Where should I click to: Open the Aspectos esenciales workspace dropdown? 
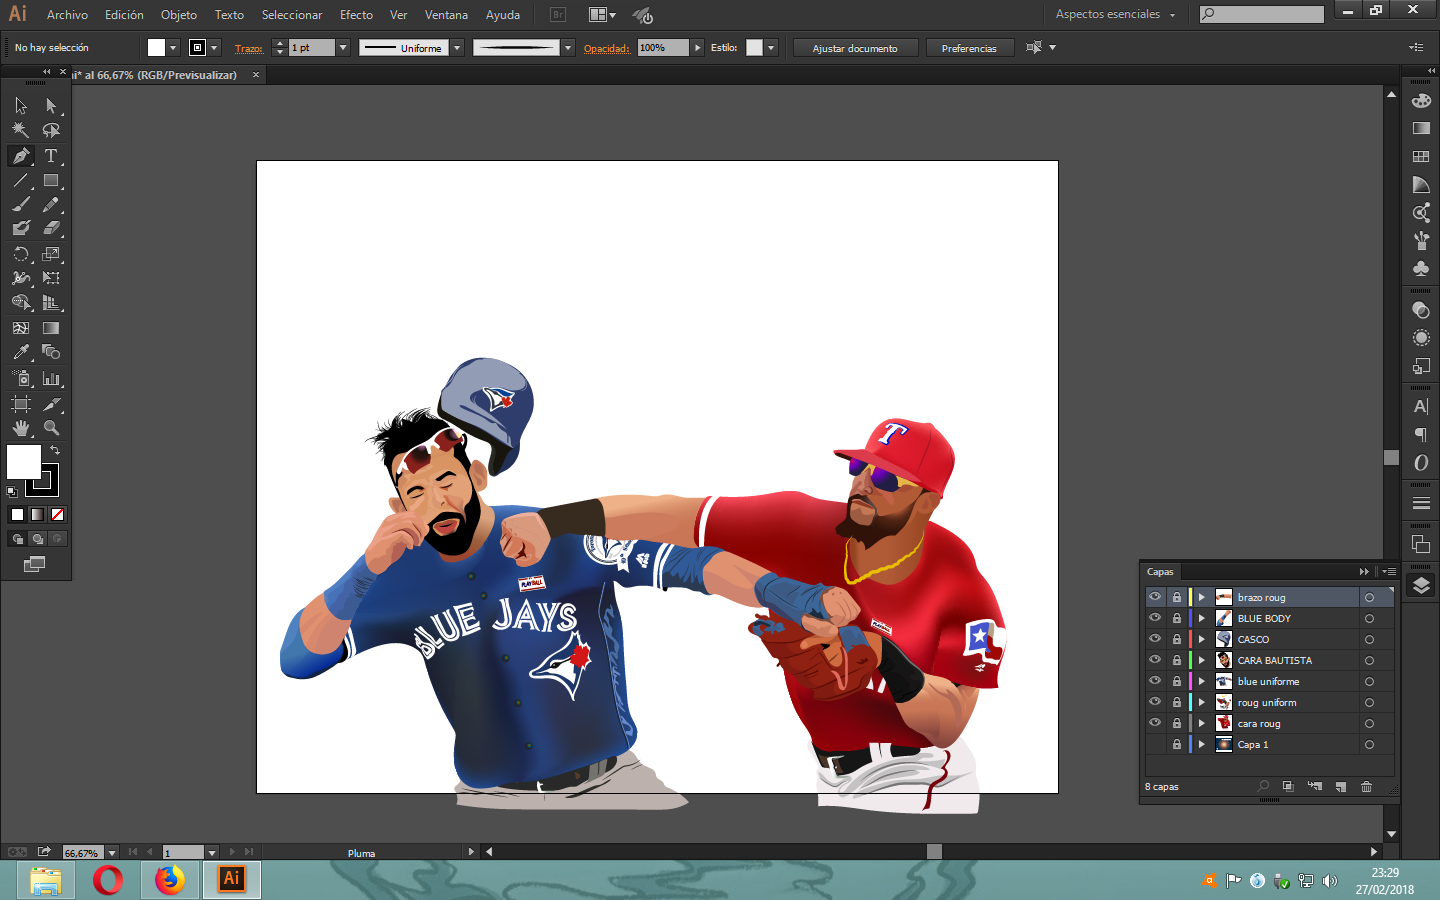[x=1115, y=14]
